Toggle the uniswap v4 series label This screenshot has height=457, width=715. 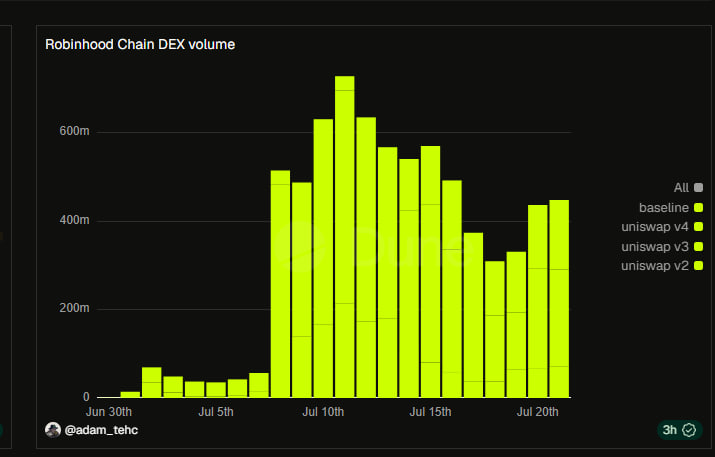[x=655, y=227]
